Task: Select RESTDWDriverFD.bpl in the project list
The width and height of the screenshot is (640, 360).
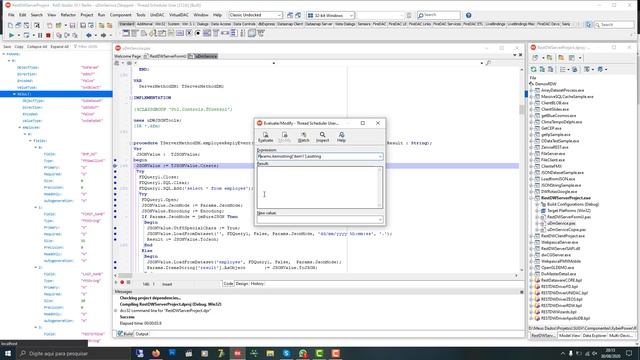Action: coord(560,287)
